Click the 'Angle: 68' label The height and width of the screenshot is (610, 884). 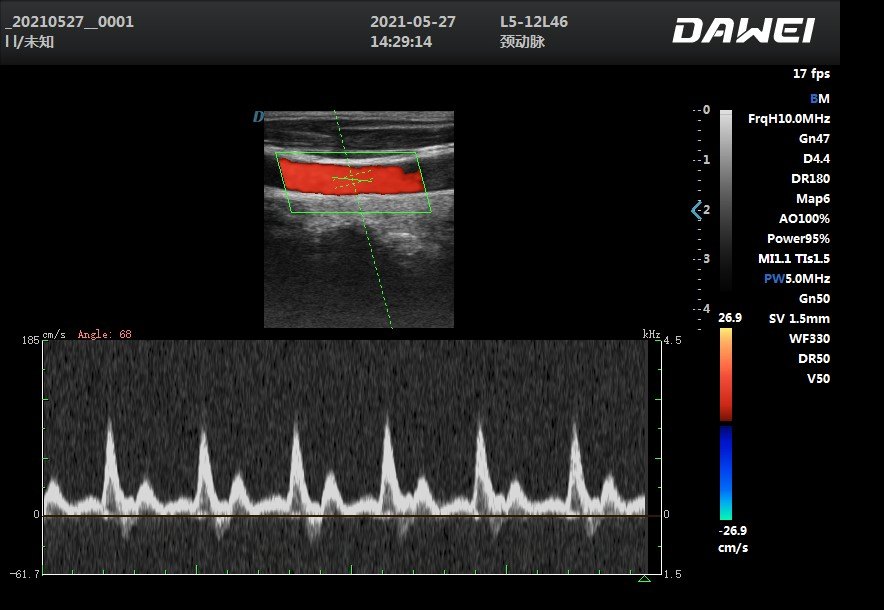click(104, 334)
